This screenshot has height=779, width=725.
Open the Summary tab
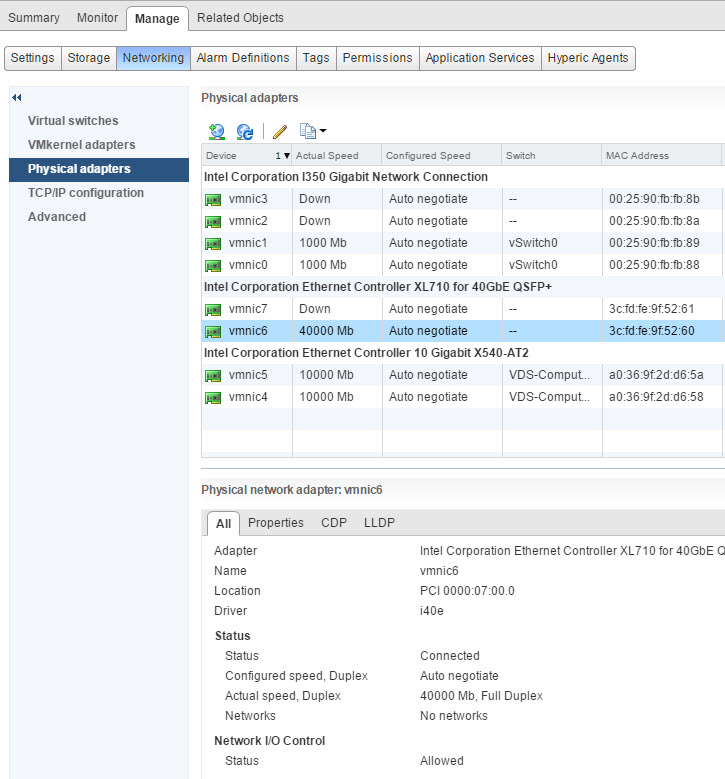[x=34, y=18]
